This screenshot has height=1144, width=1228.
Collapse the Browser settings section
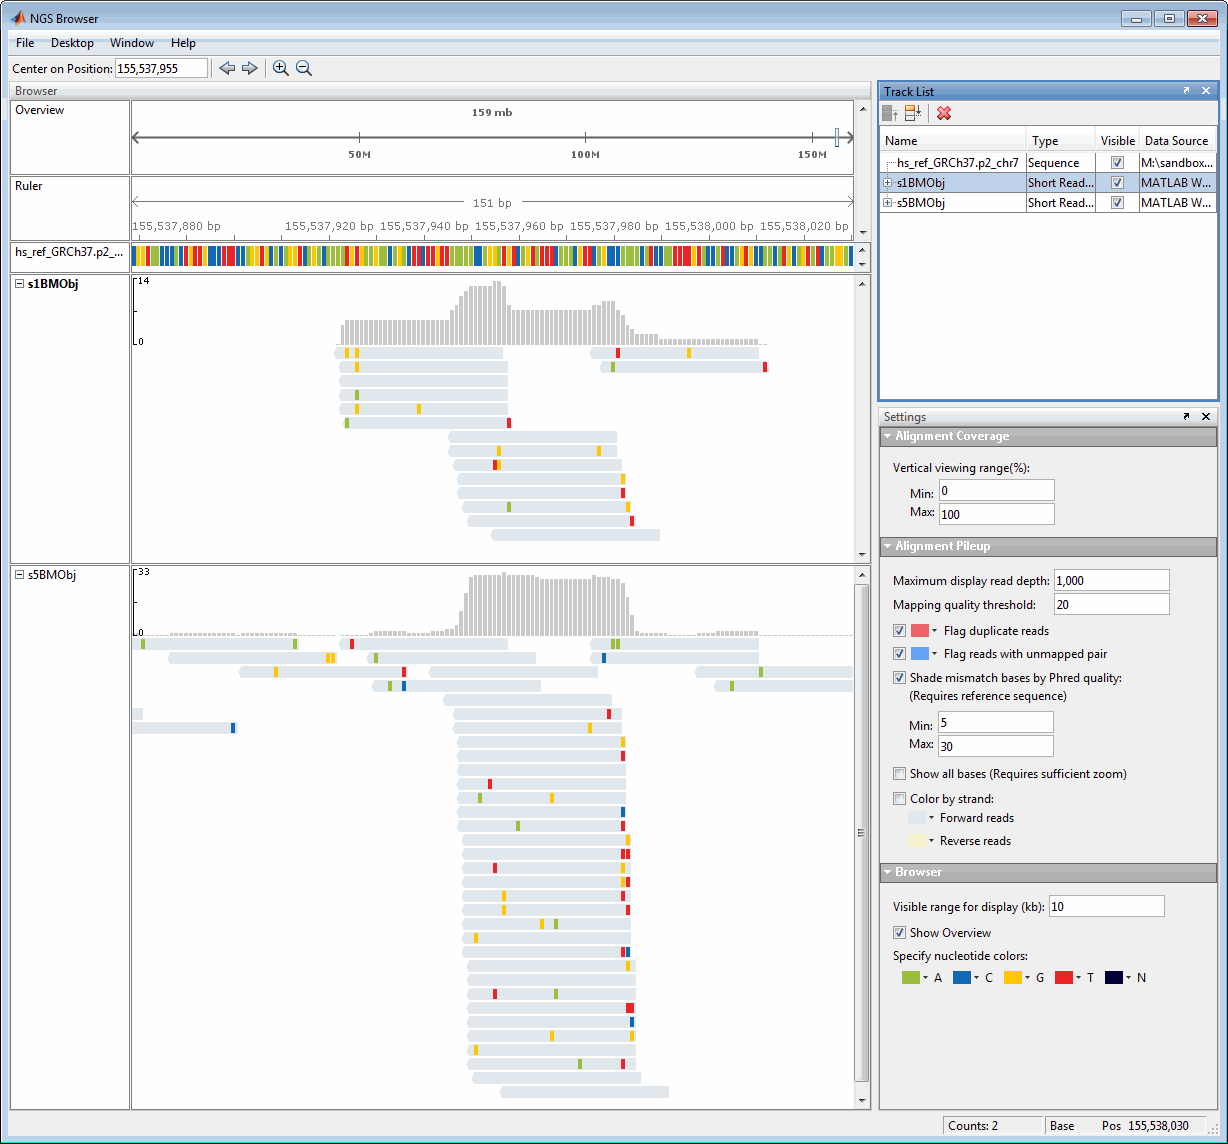pos(887,873)
